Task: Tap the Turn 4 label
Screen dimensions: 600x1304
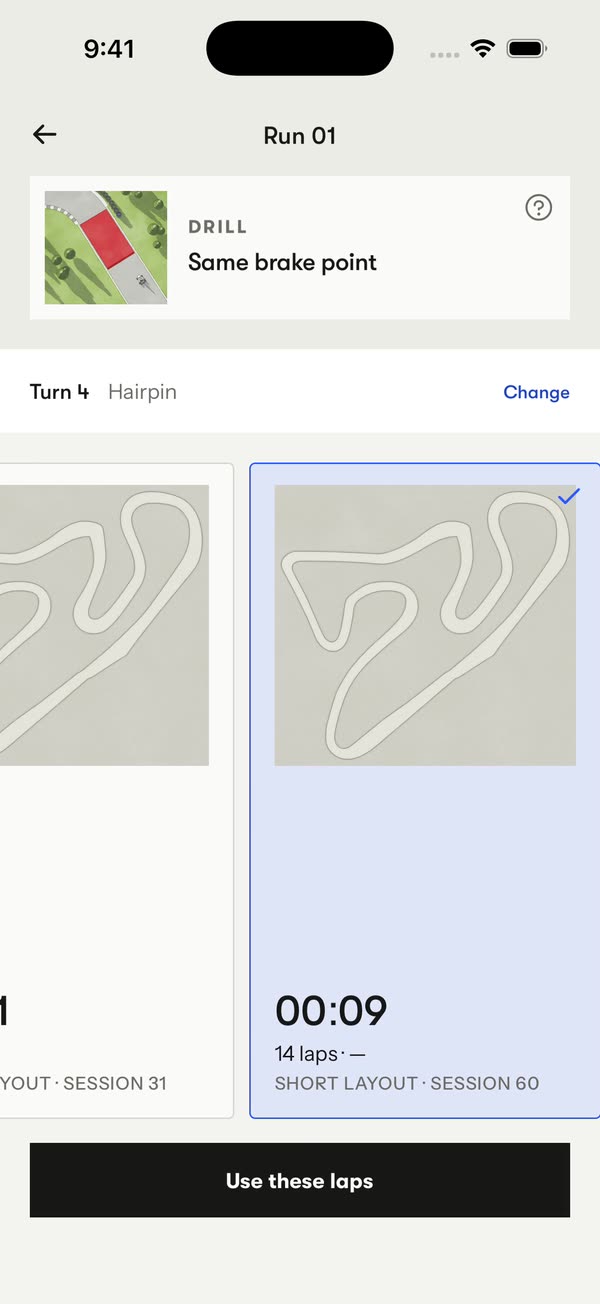Action: point(59,392)
